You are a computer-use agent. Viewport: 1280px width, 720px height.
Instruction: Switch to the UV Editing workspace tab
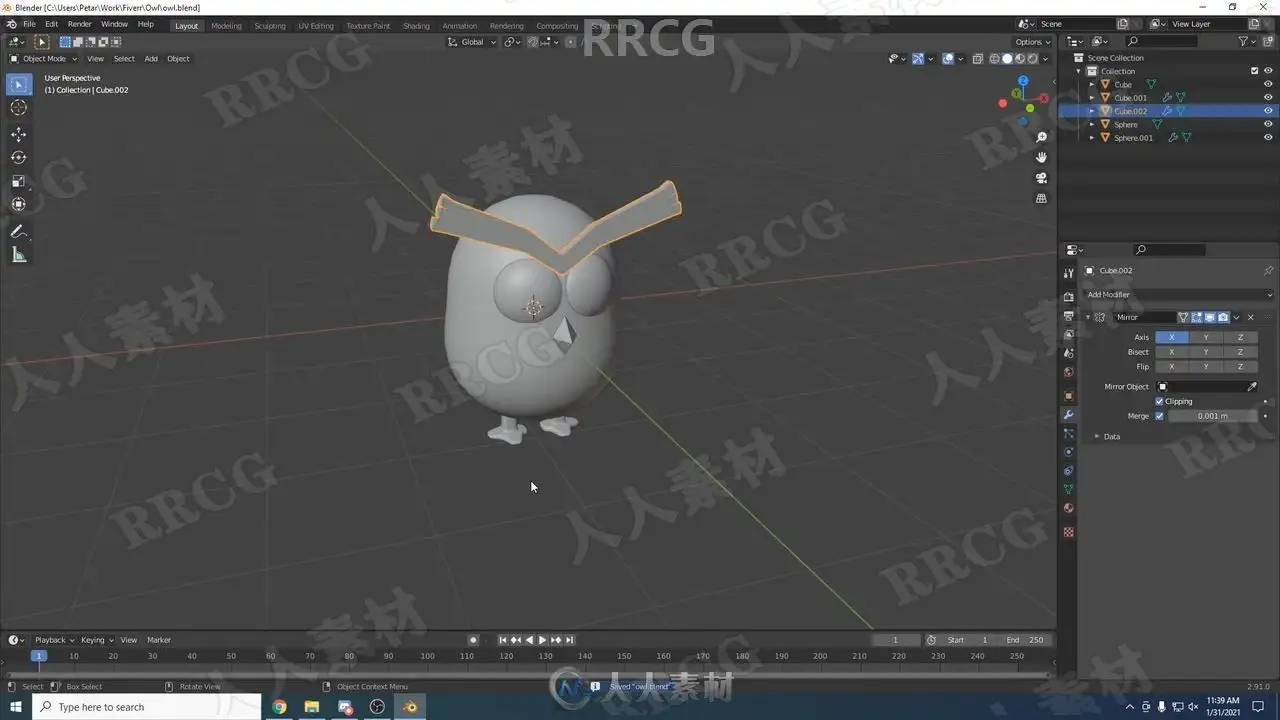(316, 26)
